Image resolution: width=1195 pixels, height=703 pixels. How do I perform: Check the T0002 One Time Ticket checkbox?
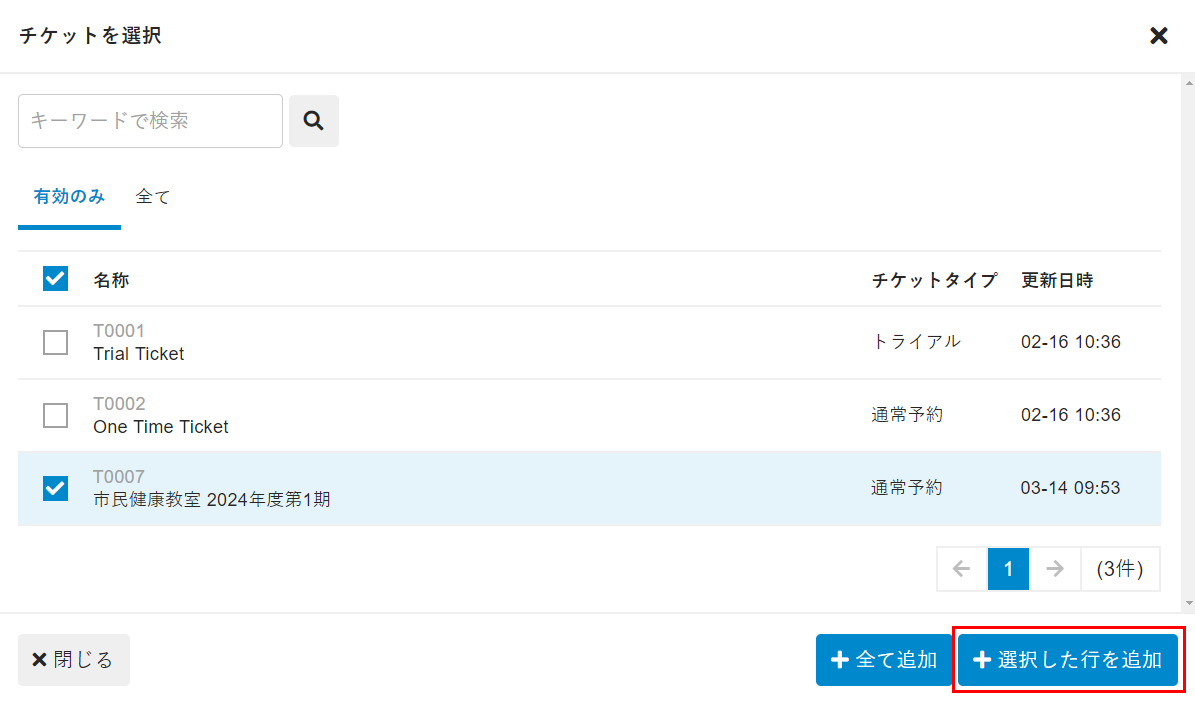click(x=56, y=415)
